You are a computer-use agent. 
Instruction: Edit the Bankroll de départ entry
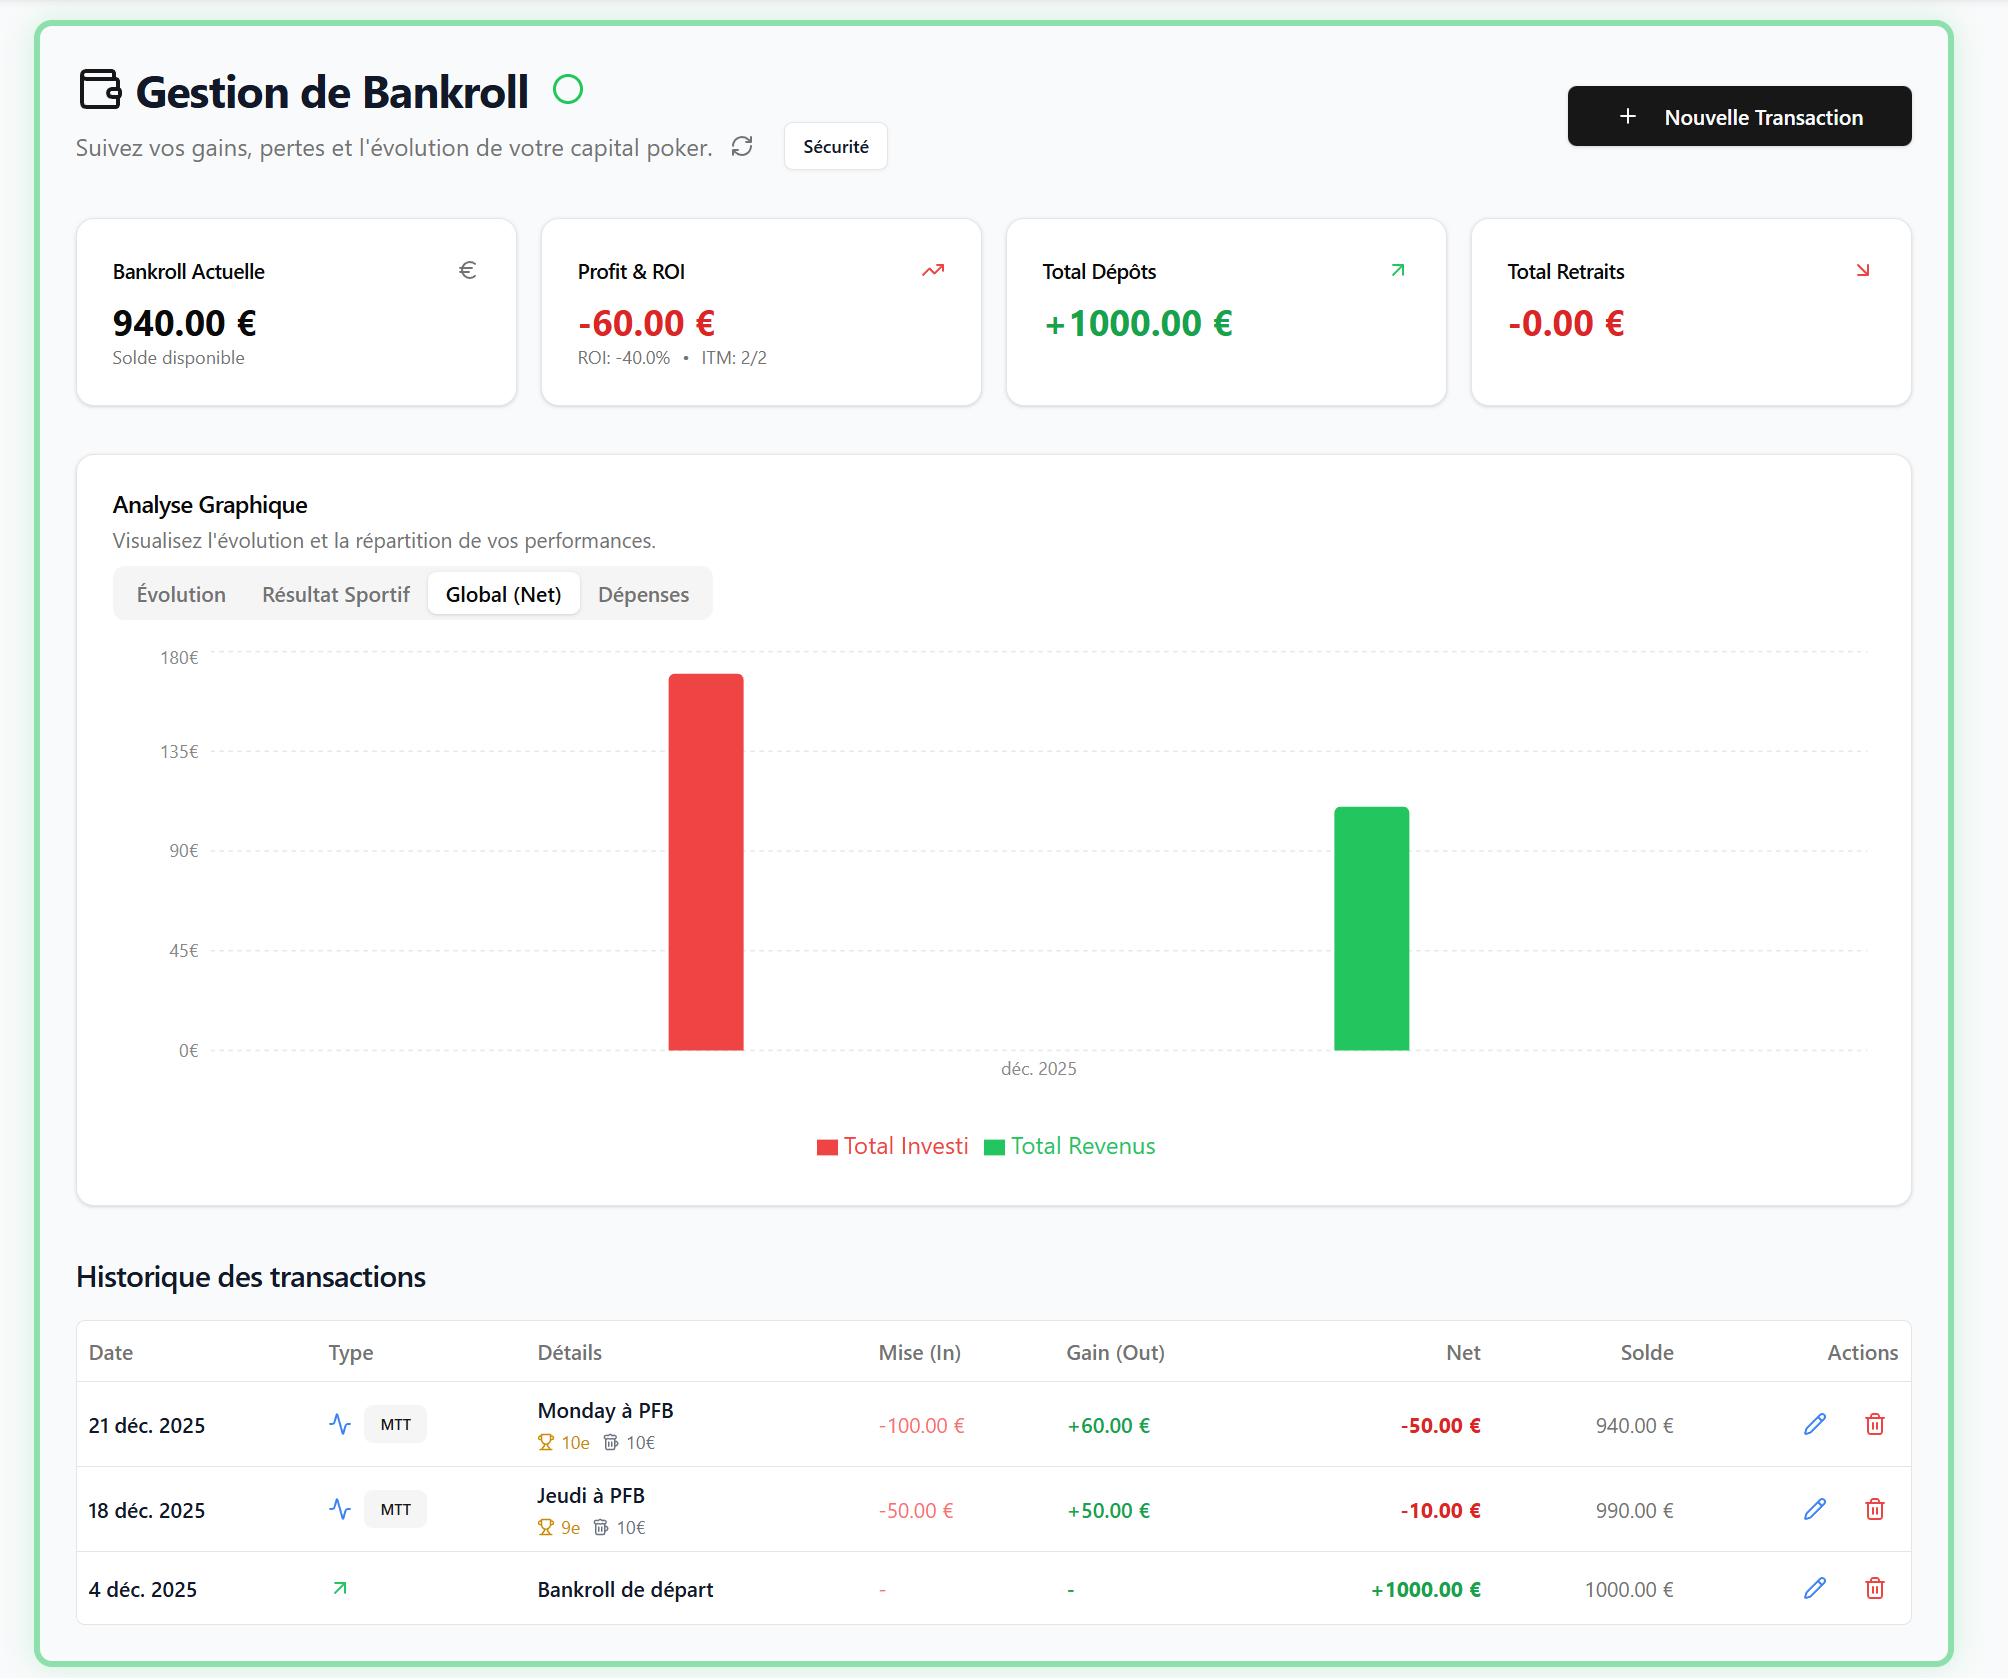point(1814,1588)
